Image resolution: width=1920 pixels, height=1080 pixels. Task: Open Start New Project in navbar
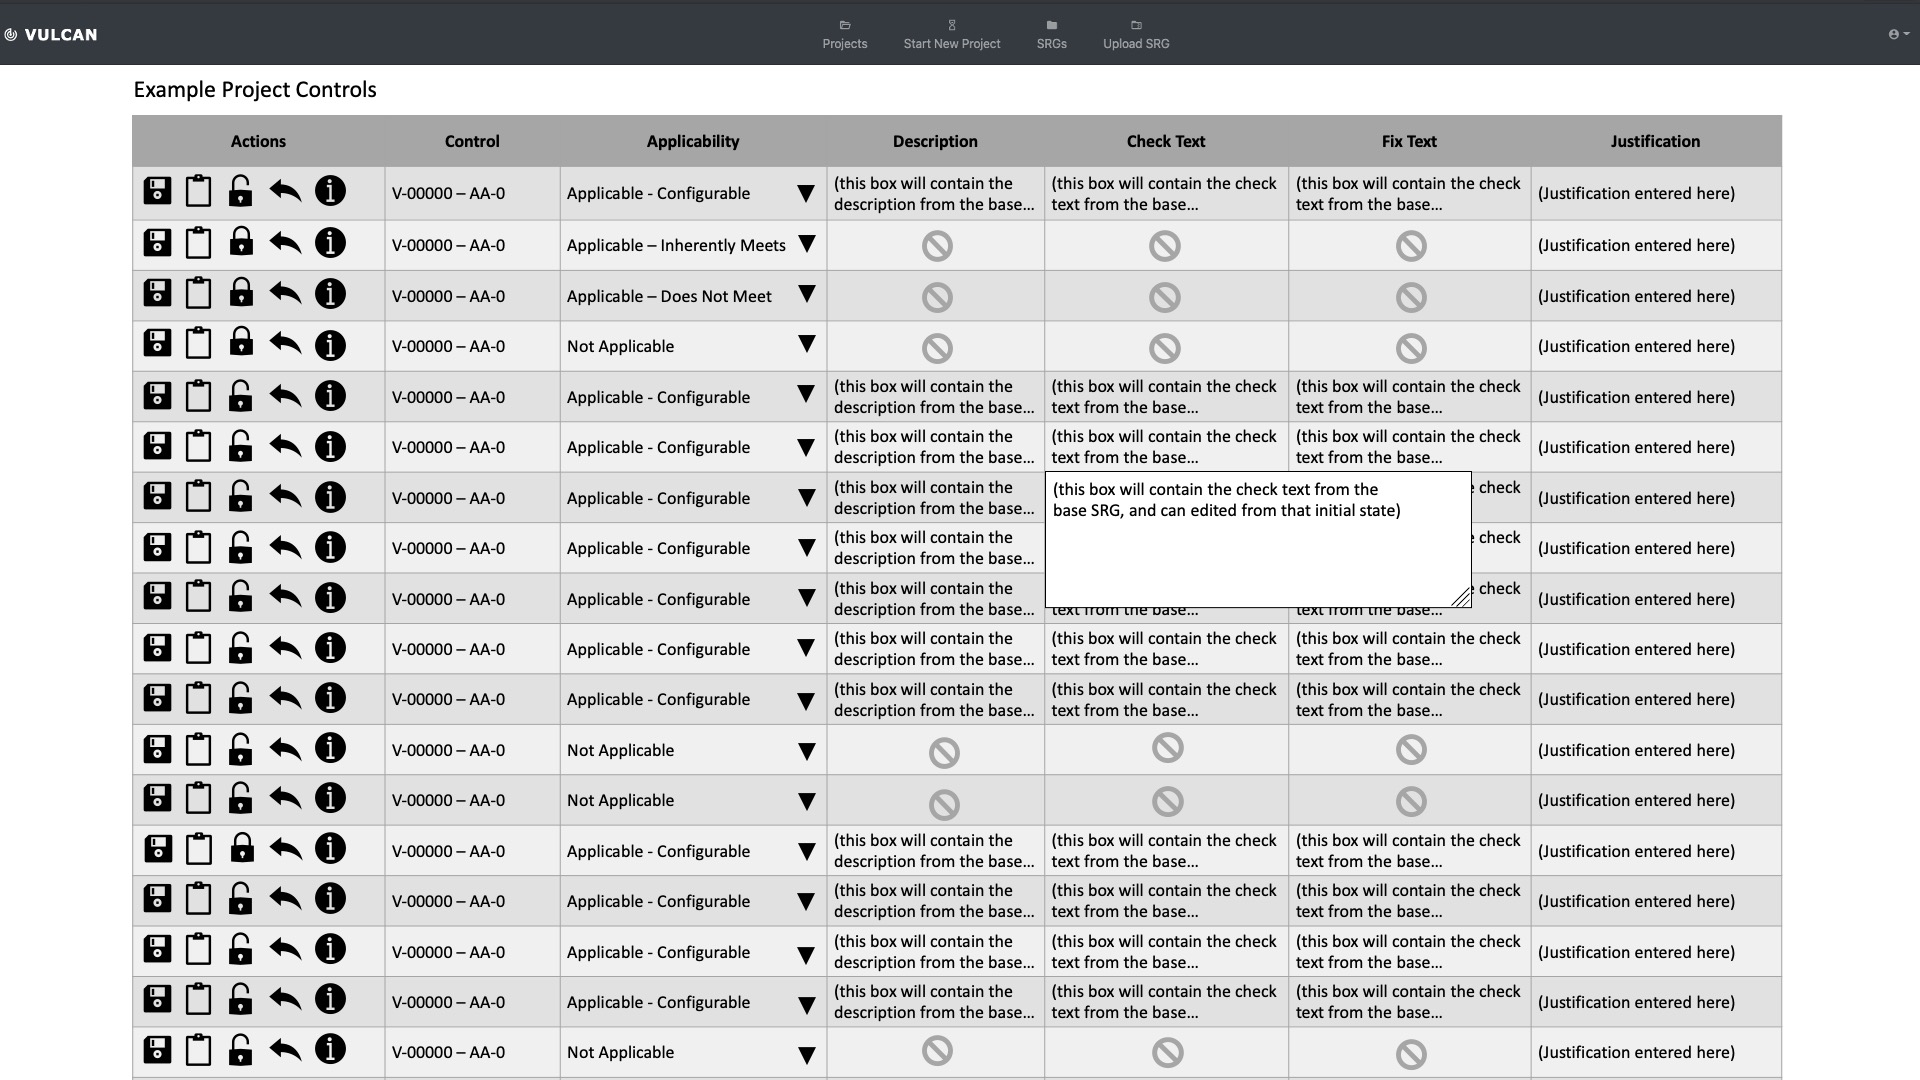951,34
